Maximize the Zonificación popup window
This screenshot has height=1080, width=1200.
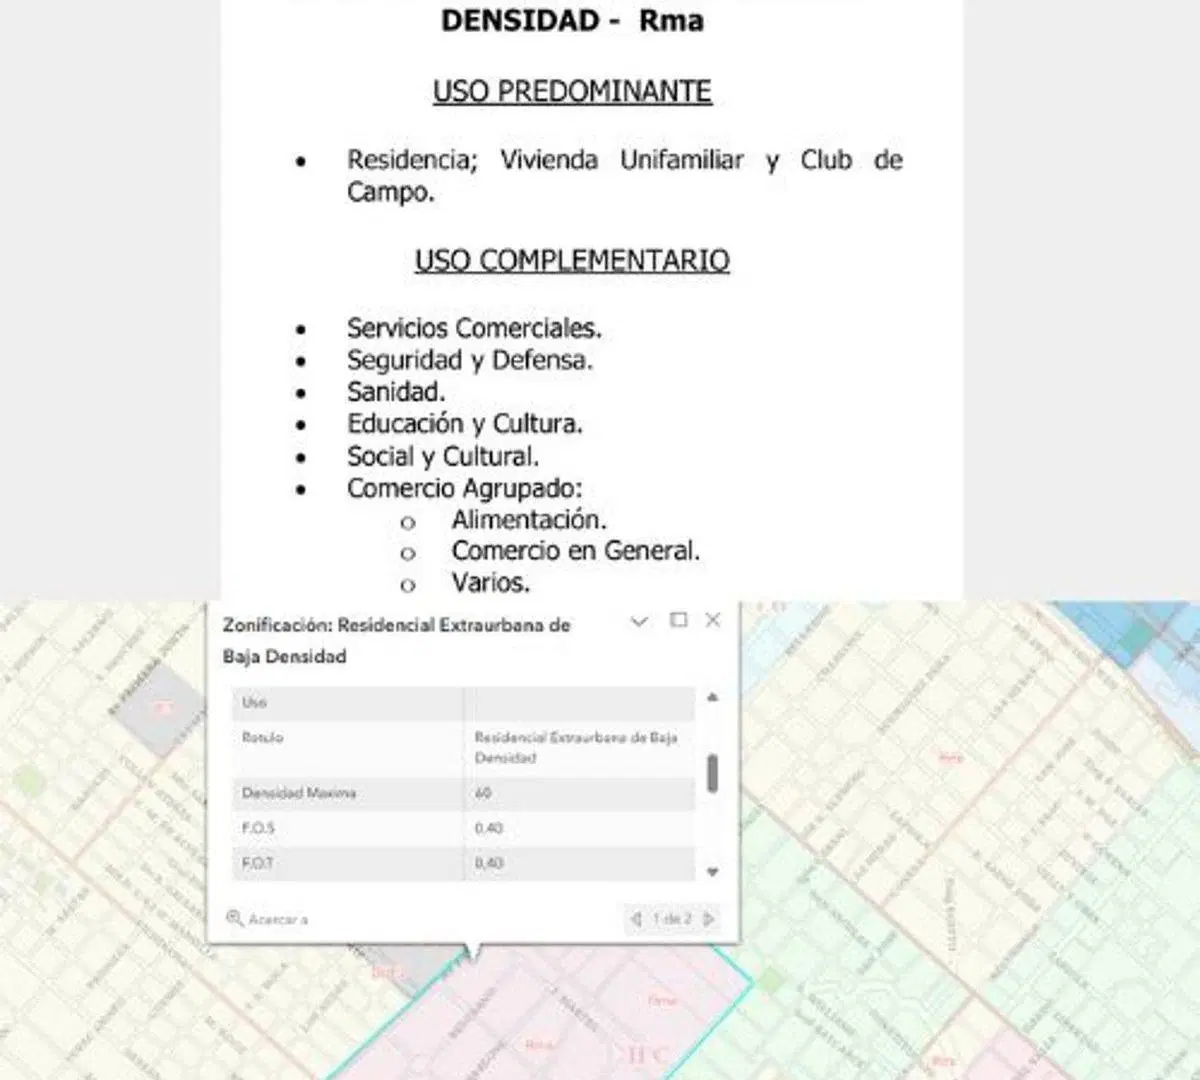coord(678,620)
